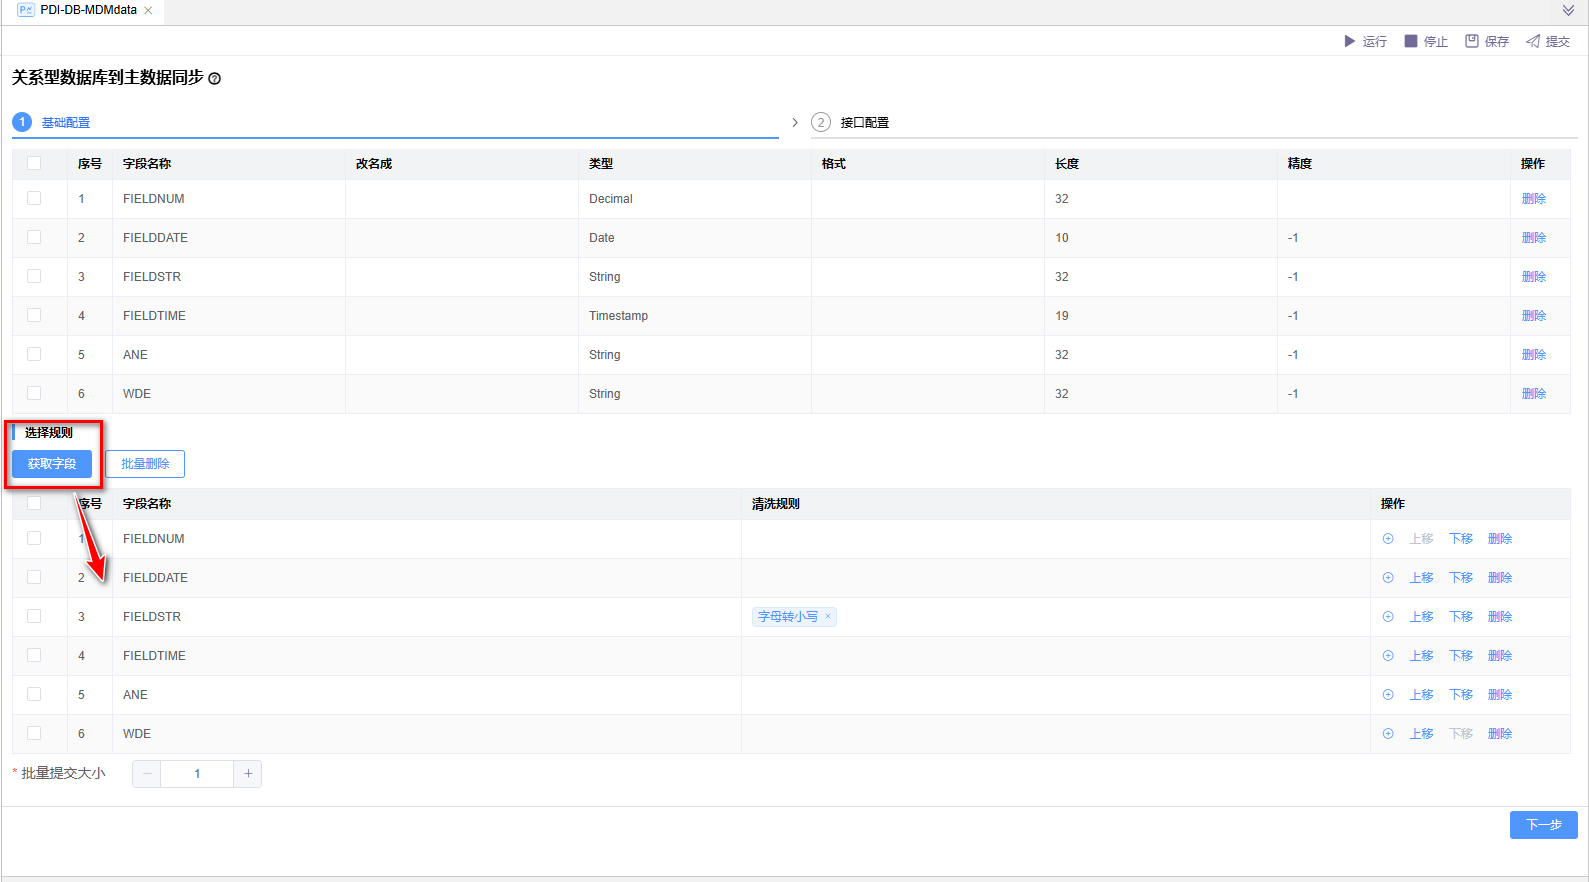Click the 批量删除 button
1589x882 pixels.
tap(145, 464)
